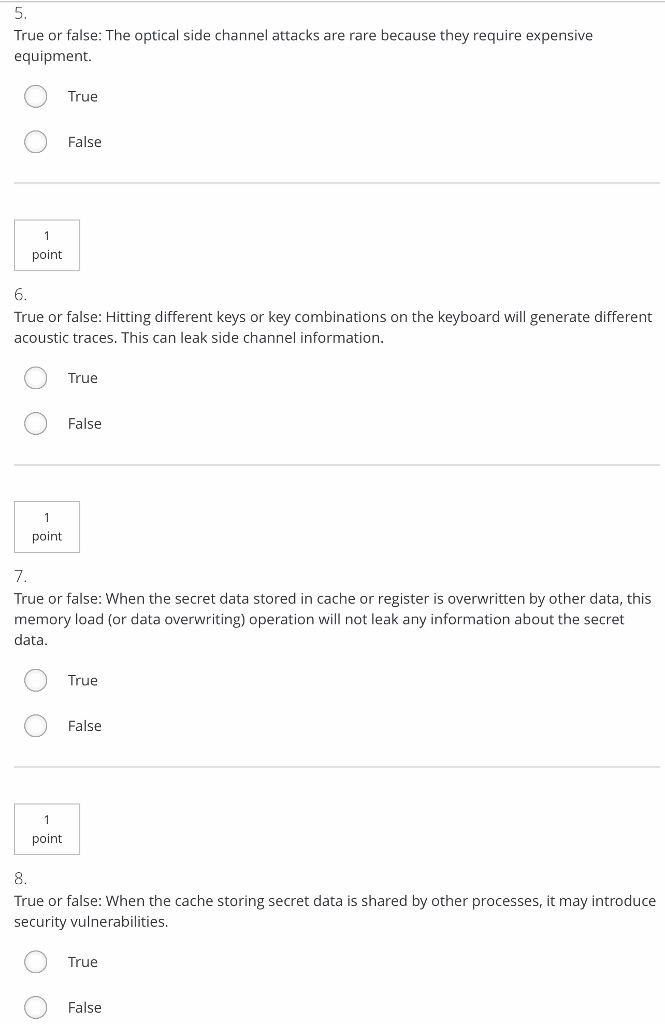Click the question number 5 heading

click(x=20, y=14)
